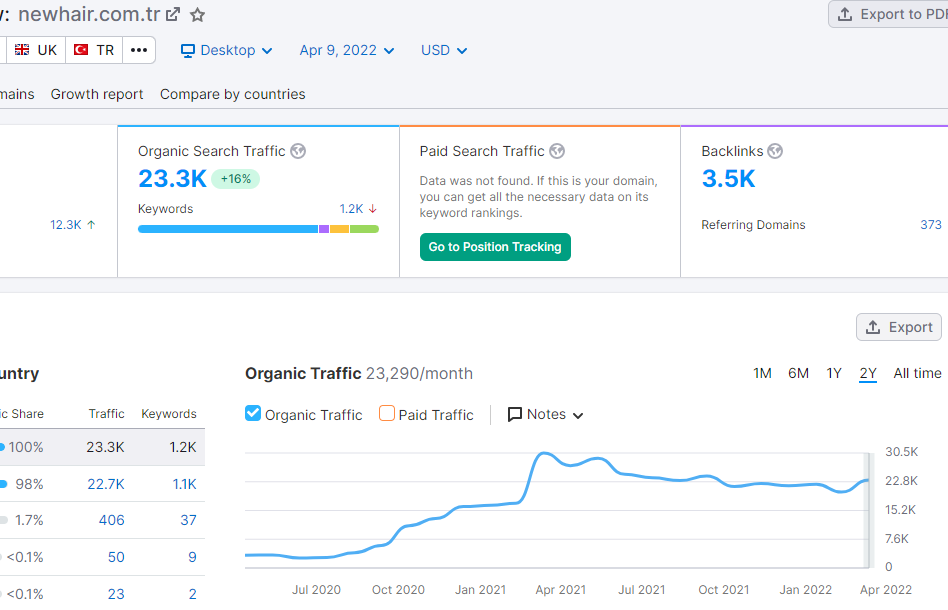The image size is (948, 610).
Task: Click the chart Export button
Action: [x=898, y=327]
